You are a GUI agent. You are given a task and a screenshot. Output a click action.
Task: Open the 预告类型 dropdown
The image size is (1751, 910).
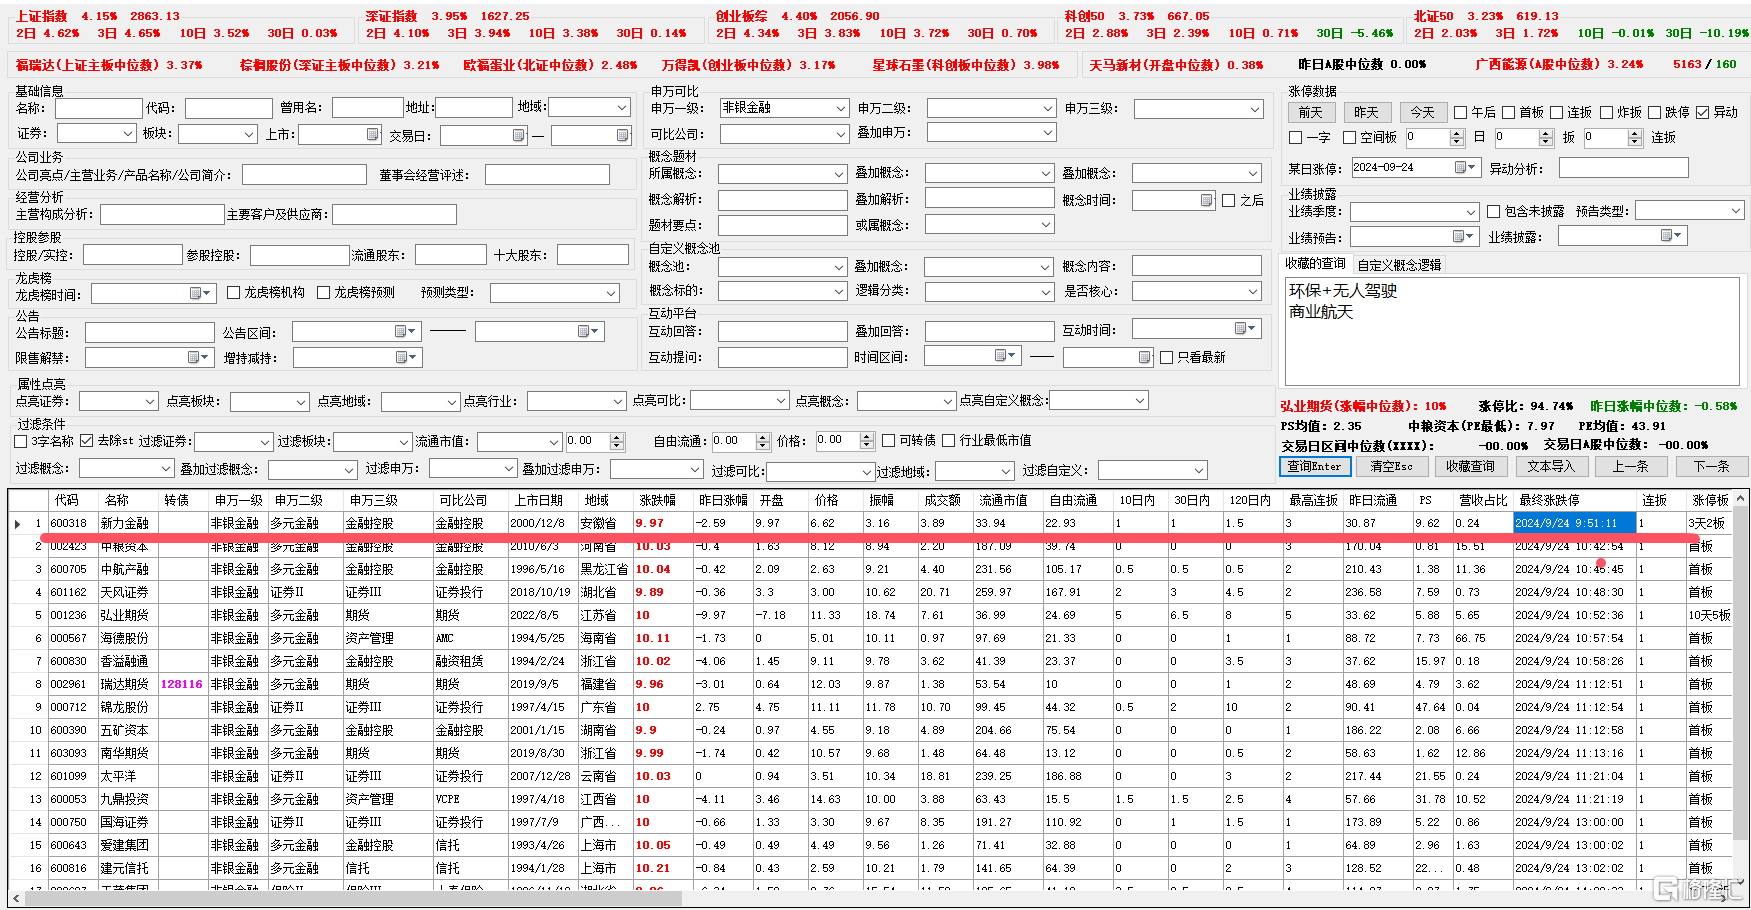[x=1735, y=210]
